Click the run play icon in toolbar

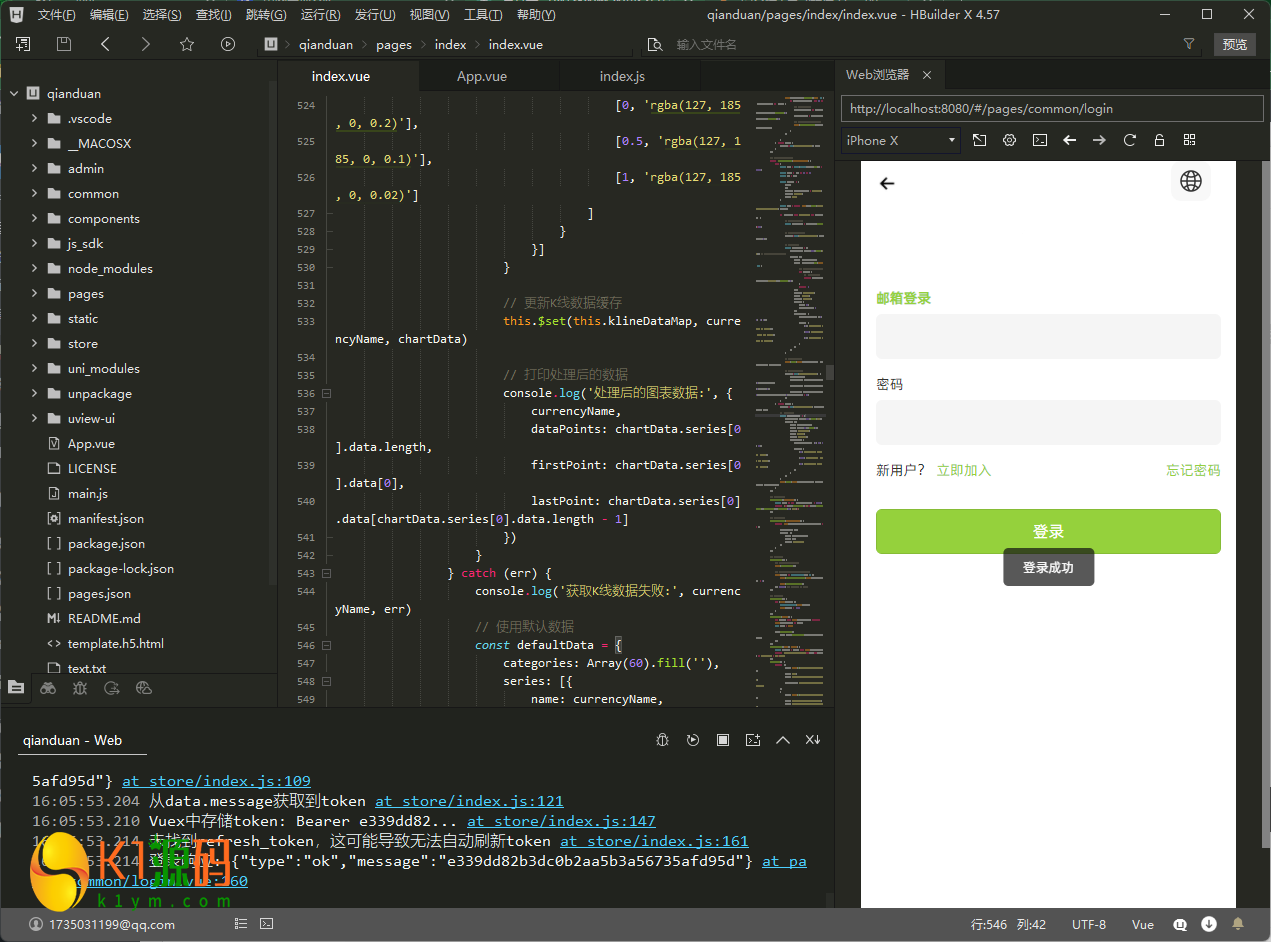(228, 44)
